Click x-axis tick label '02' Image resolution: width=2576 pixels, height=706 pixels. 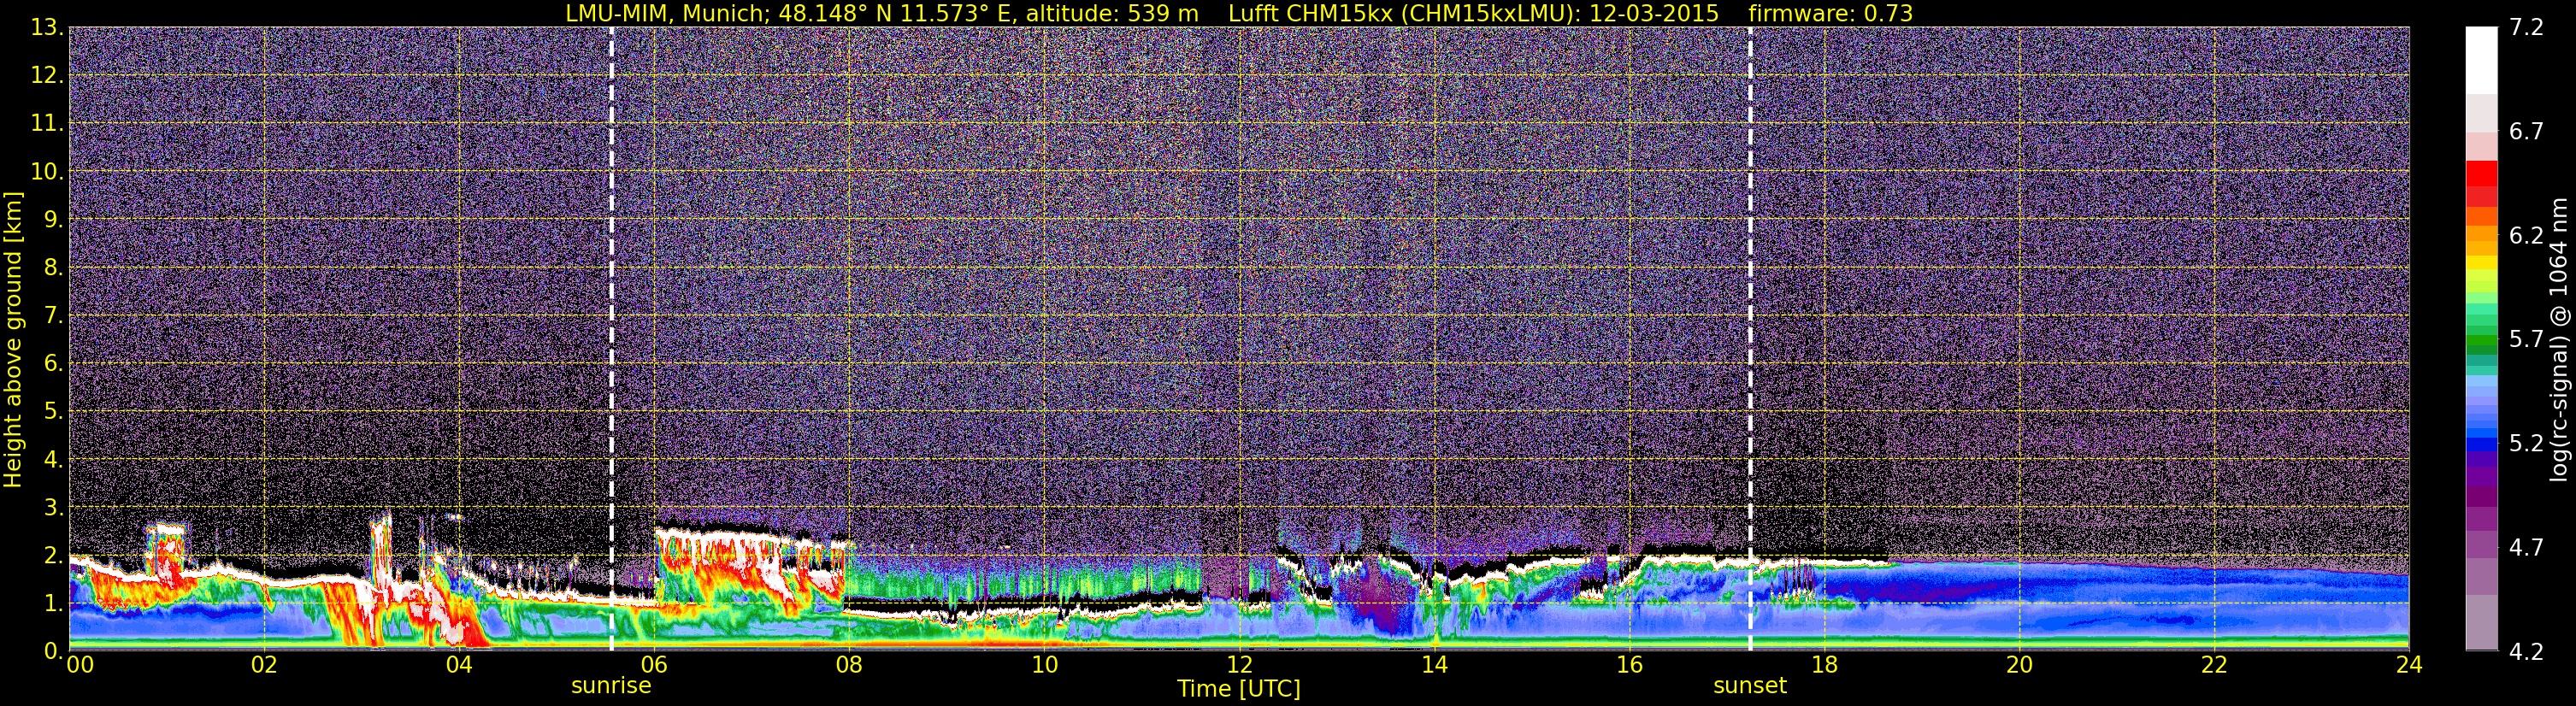coord(264,665)
